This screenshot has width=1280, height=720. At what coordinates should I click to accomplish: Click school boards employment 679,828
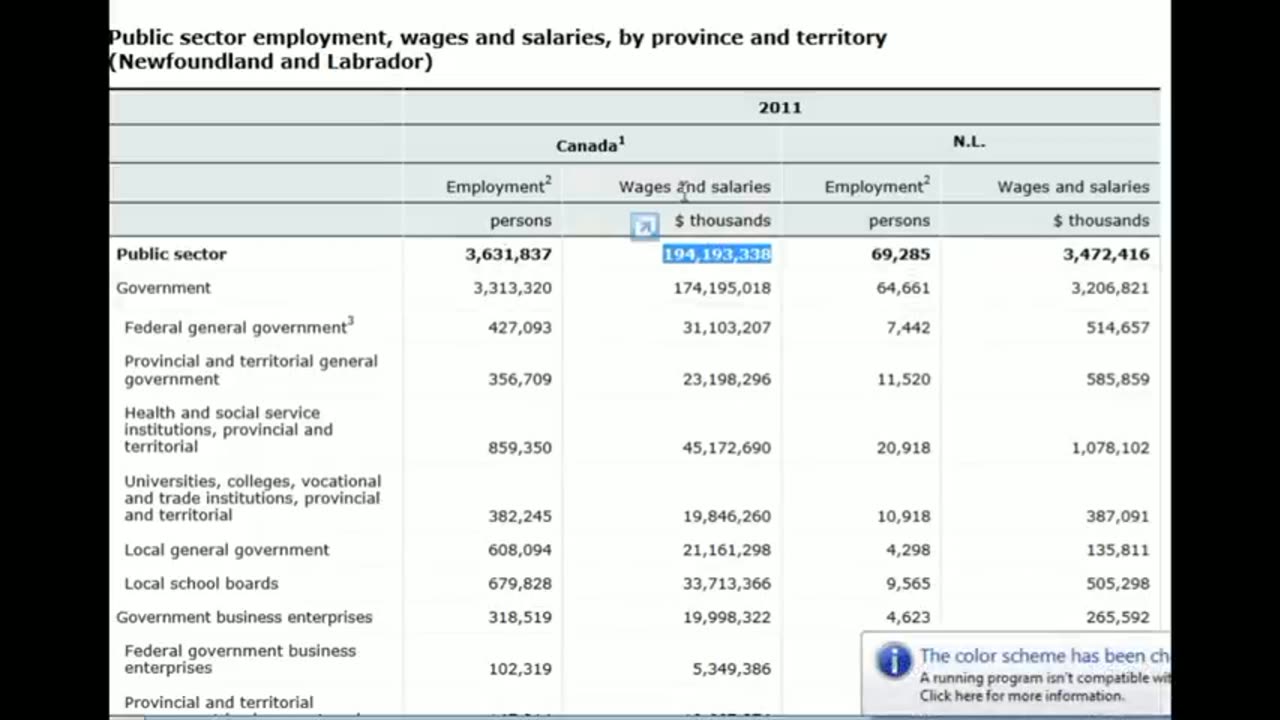coord(520,584)
